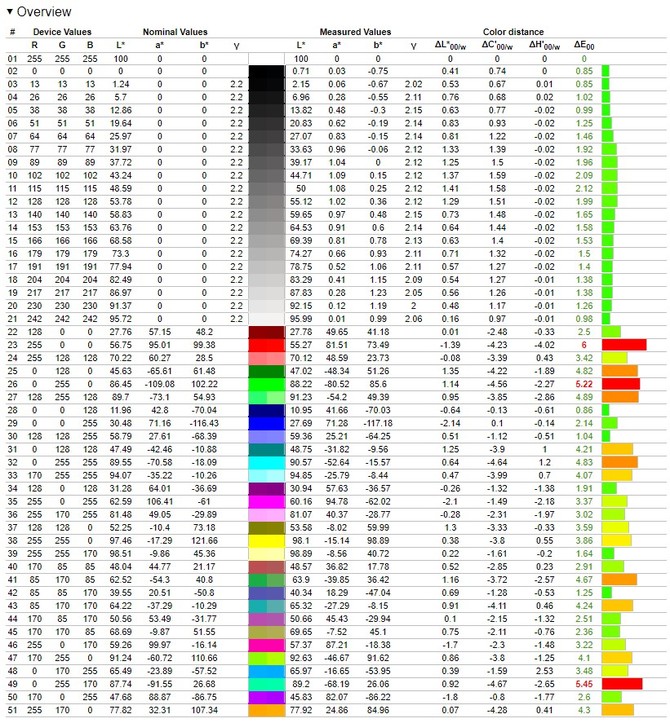Click measured L* value 55.27
670x723 pixels.
[x=301, y=345]
